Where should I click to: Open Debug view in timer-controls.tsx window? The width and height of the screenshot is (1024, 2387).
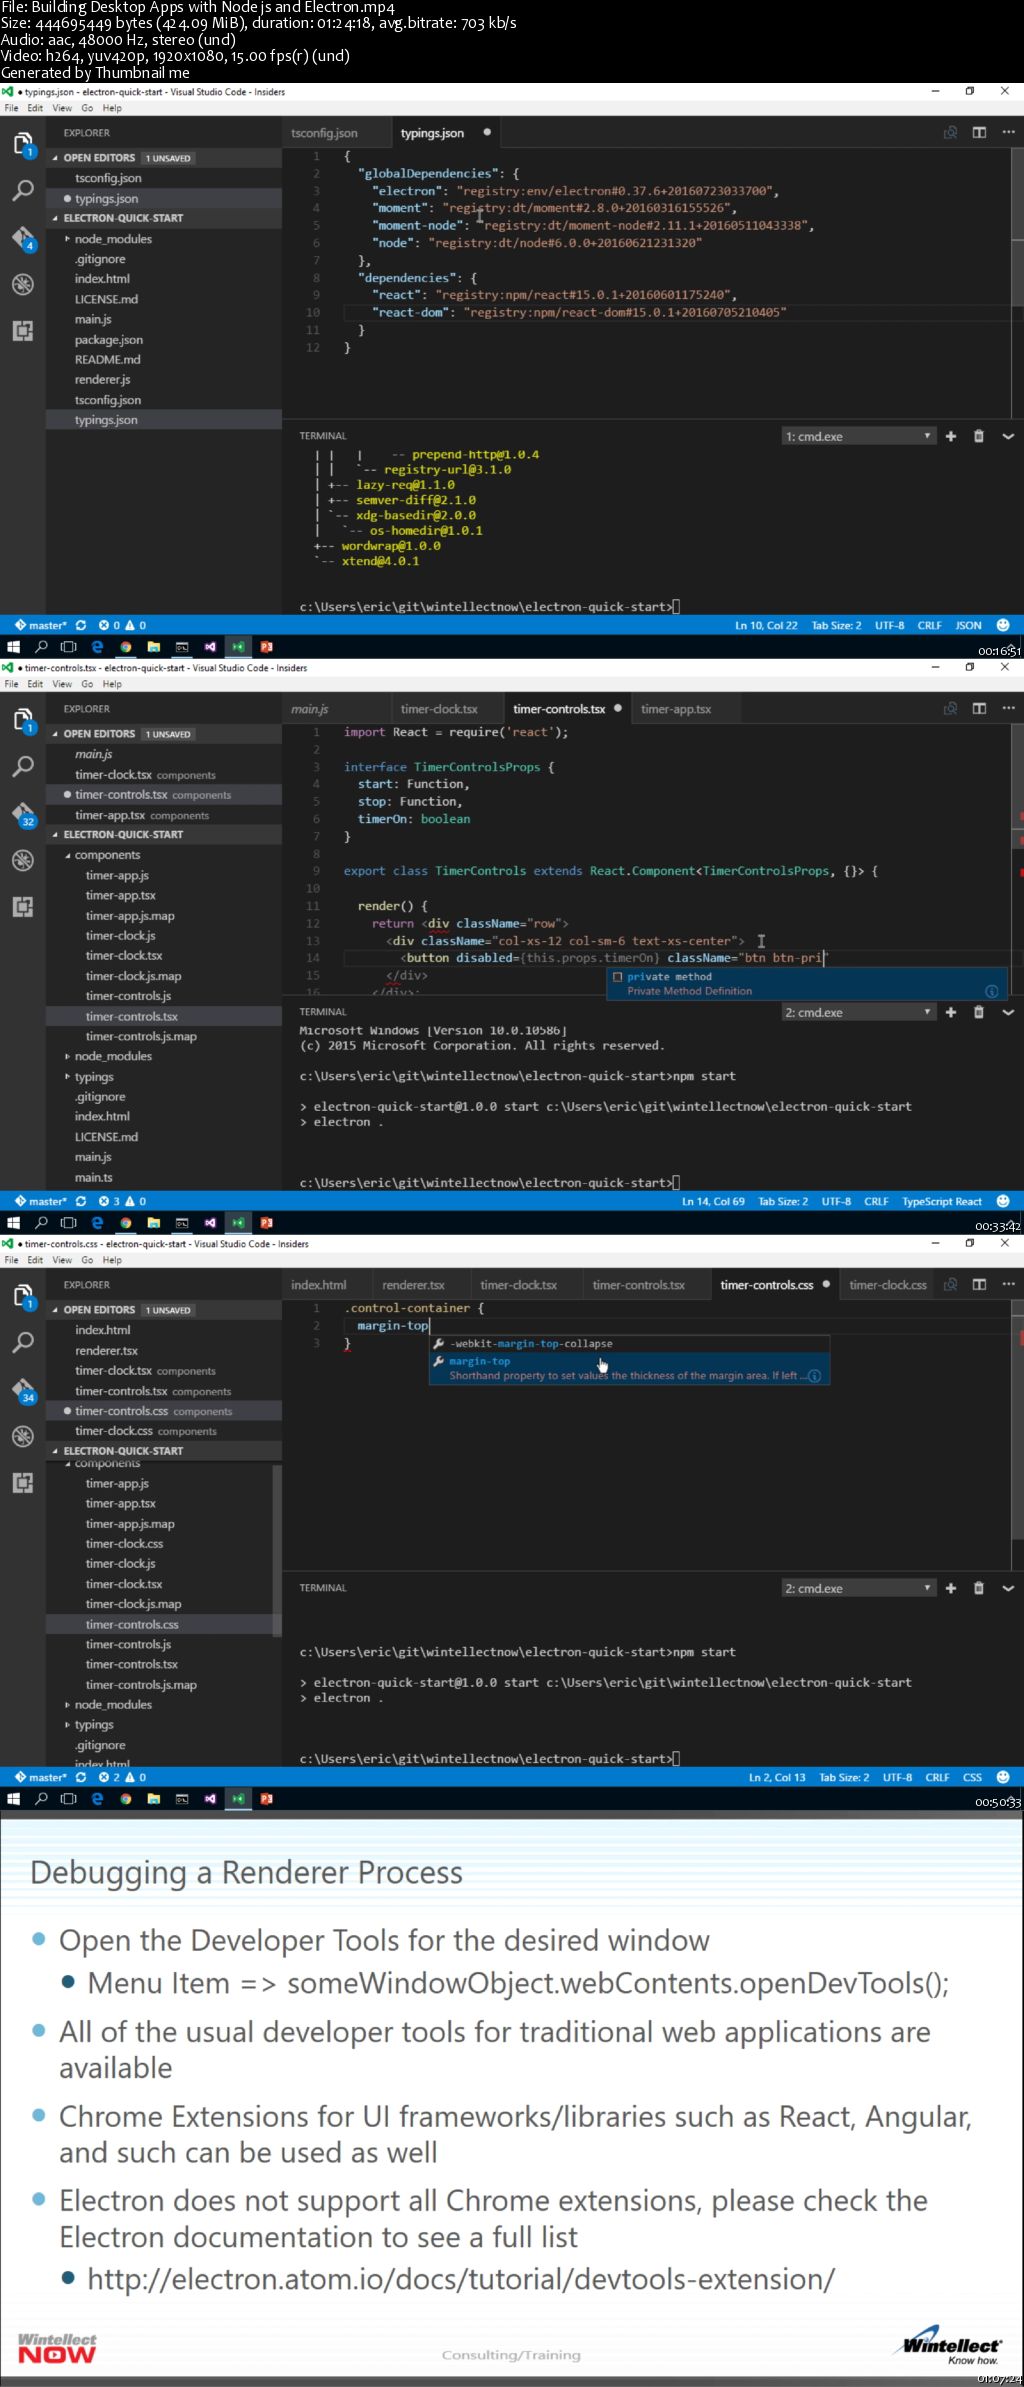[x=23, y=860]
